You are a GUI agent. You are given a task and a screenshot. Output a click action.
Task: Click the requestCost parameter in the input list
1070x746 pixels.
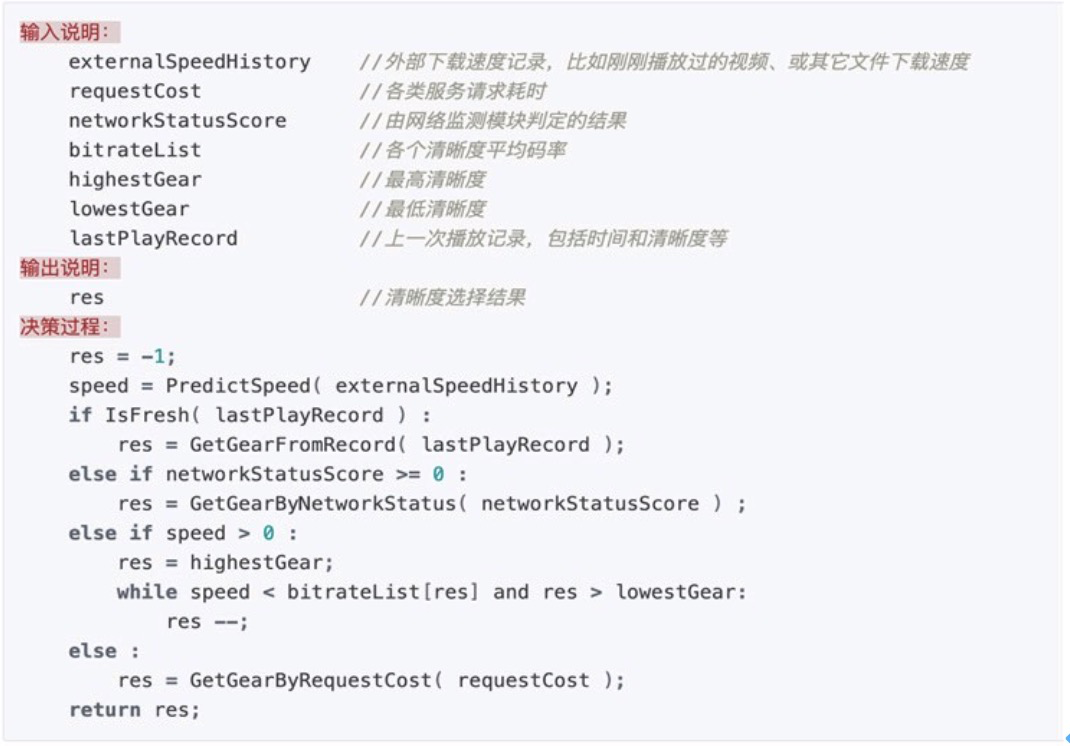(135, 91)
